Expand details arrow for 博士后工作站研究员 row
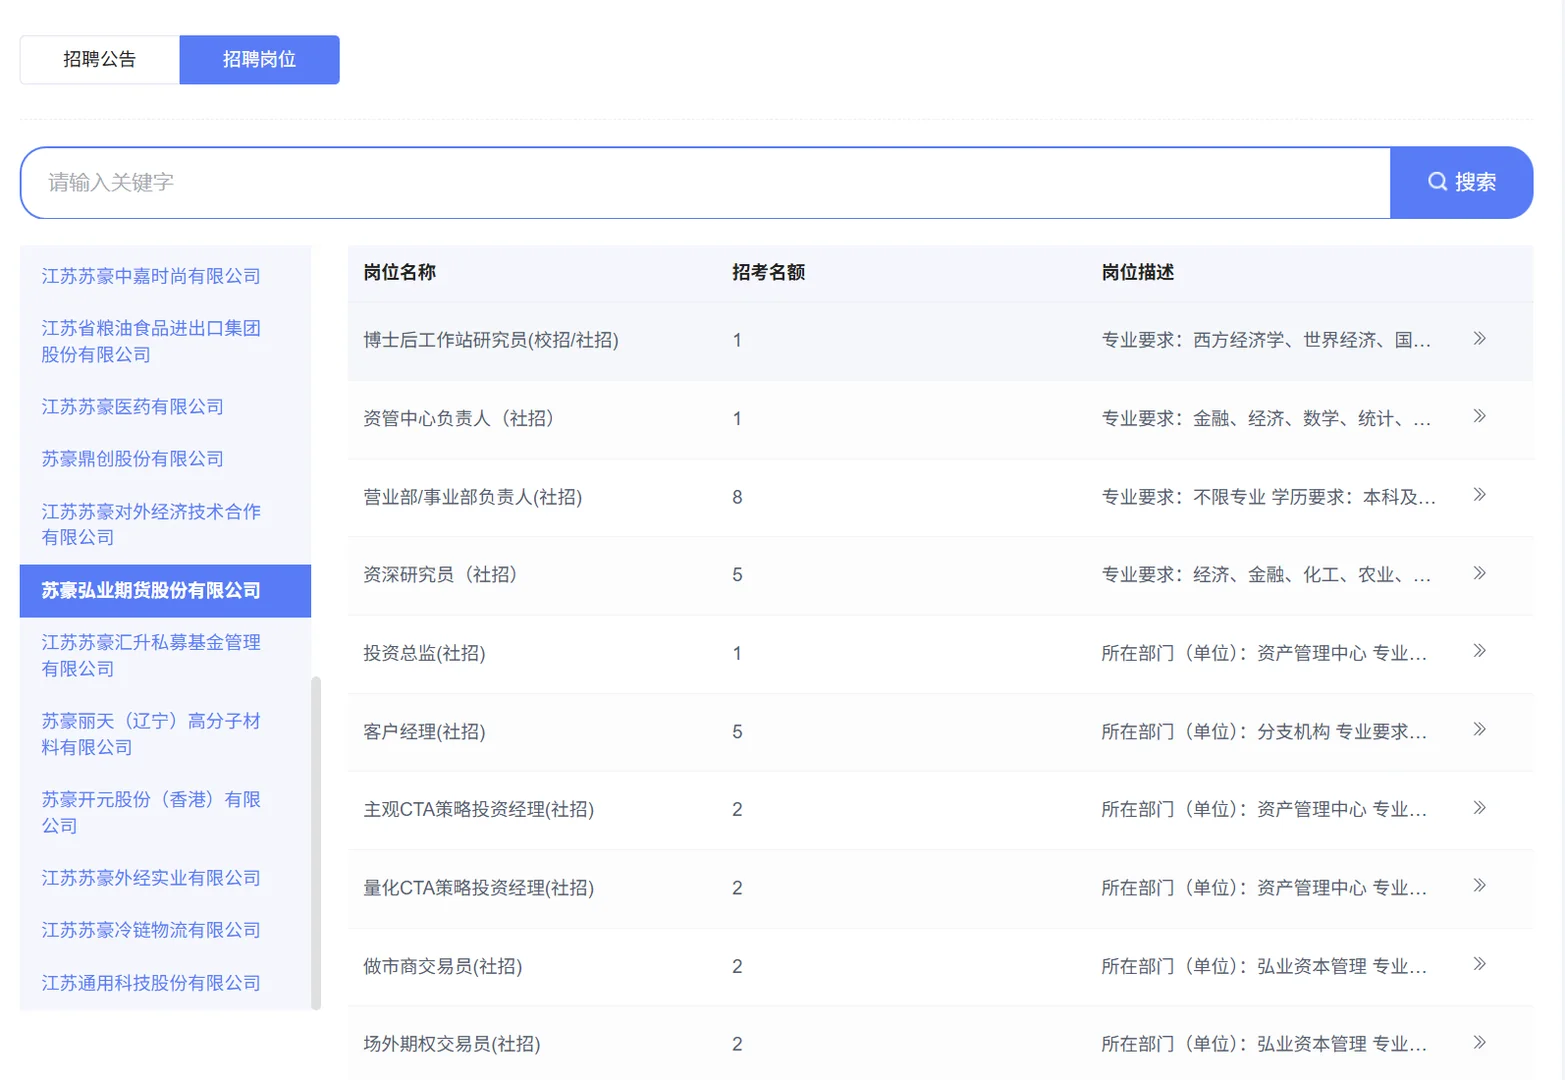Screen dimensions: 1565x1080 (1479, 339)
